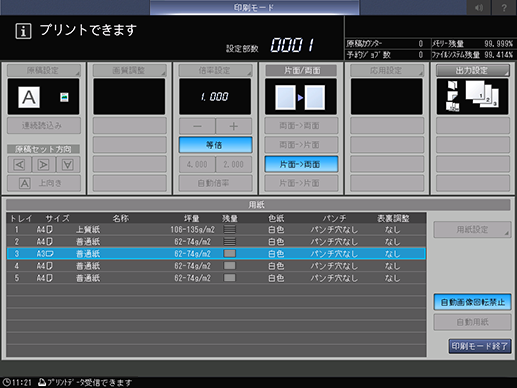
Task: Click the 1.000 magnification value display
Action: click(215, 97)
